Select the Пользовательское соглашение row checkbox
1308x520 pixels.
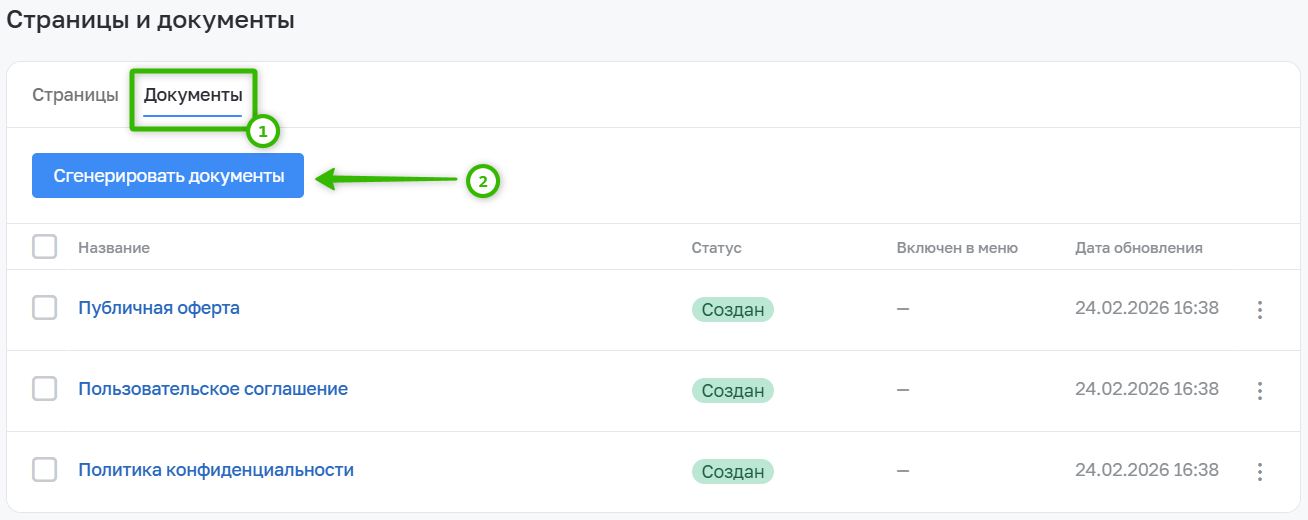tap(44, 389)
